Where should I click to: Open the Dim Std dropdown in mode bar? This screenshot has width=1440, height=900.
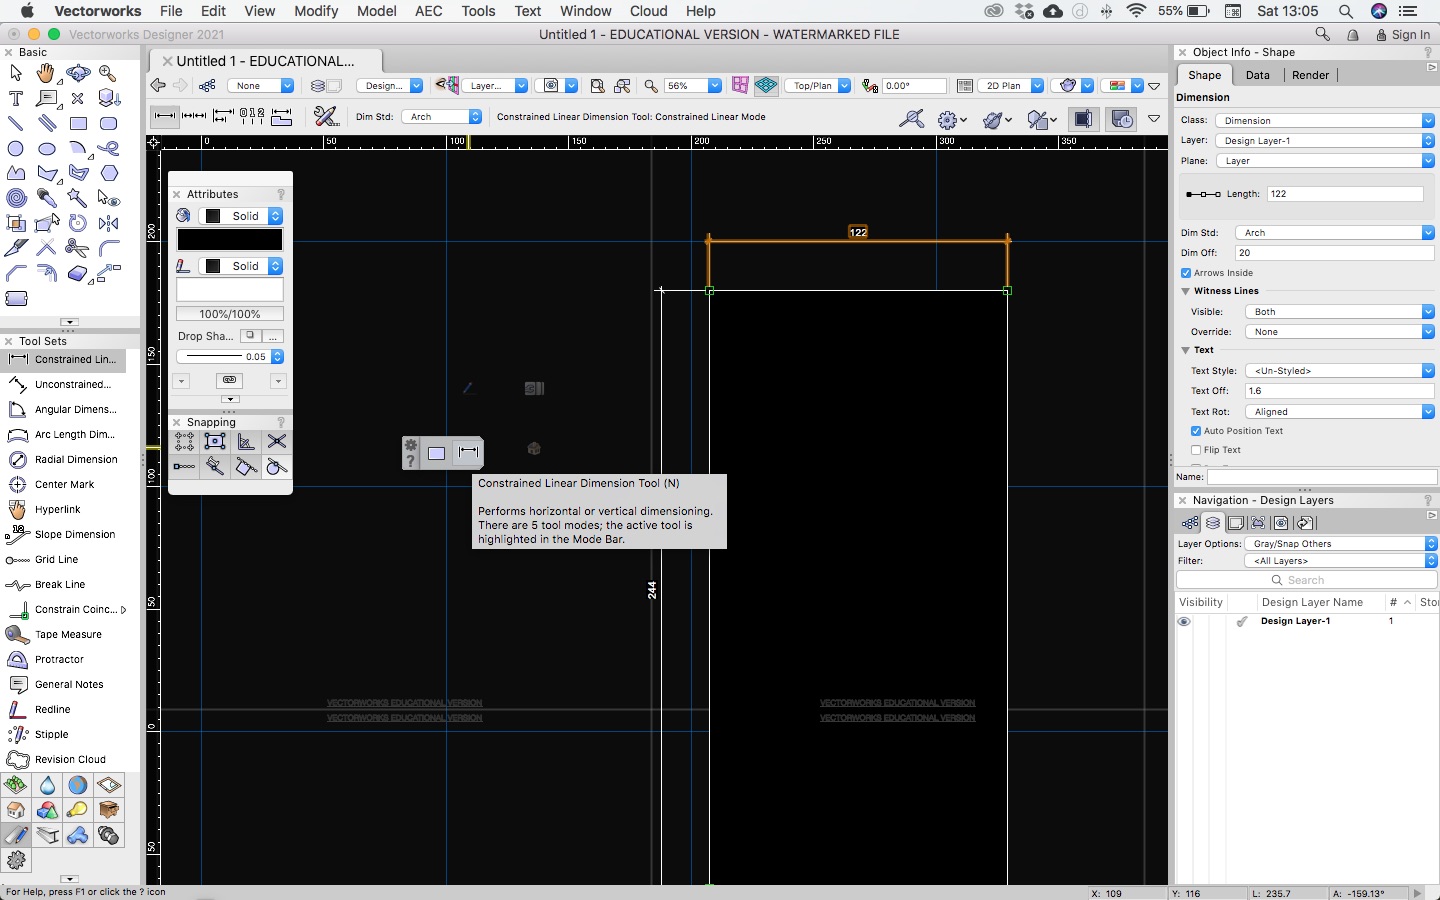tap(441, 117)
